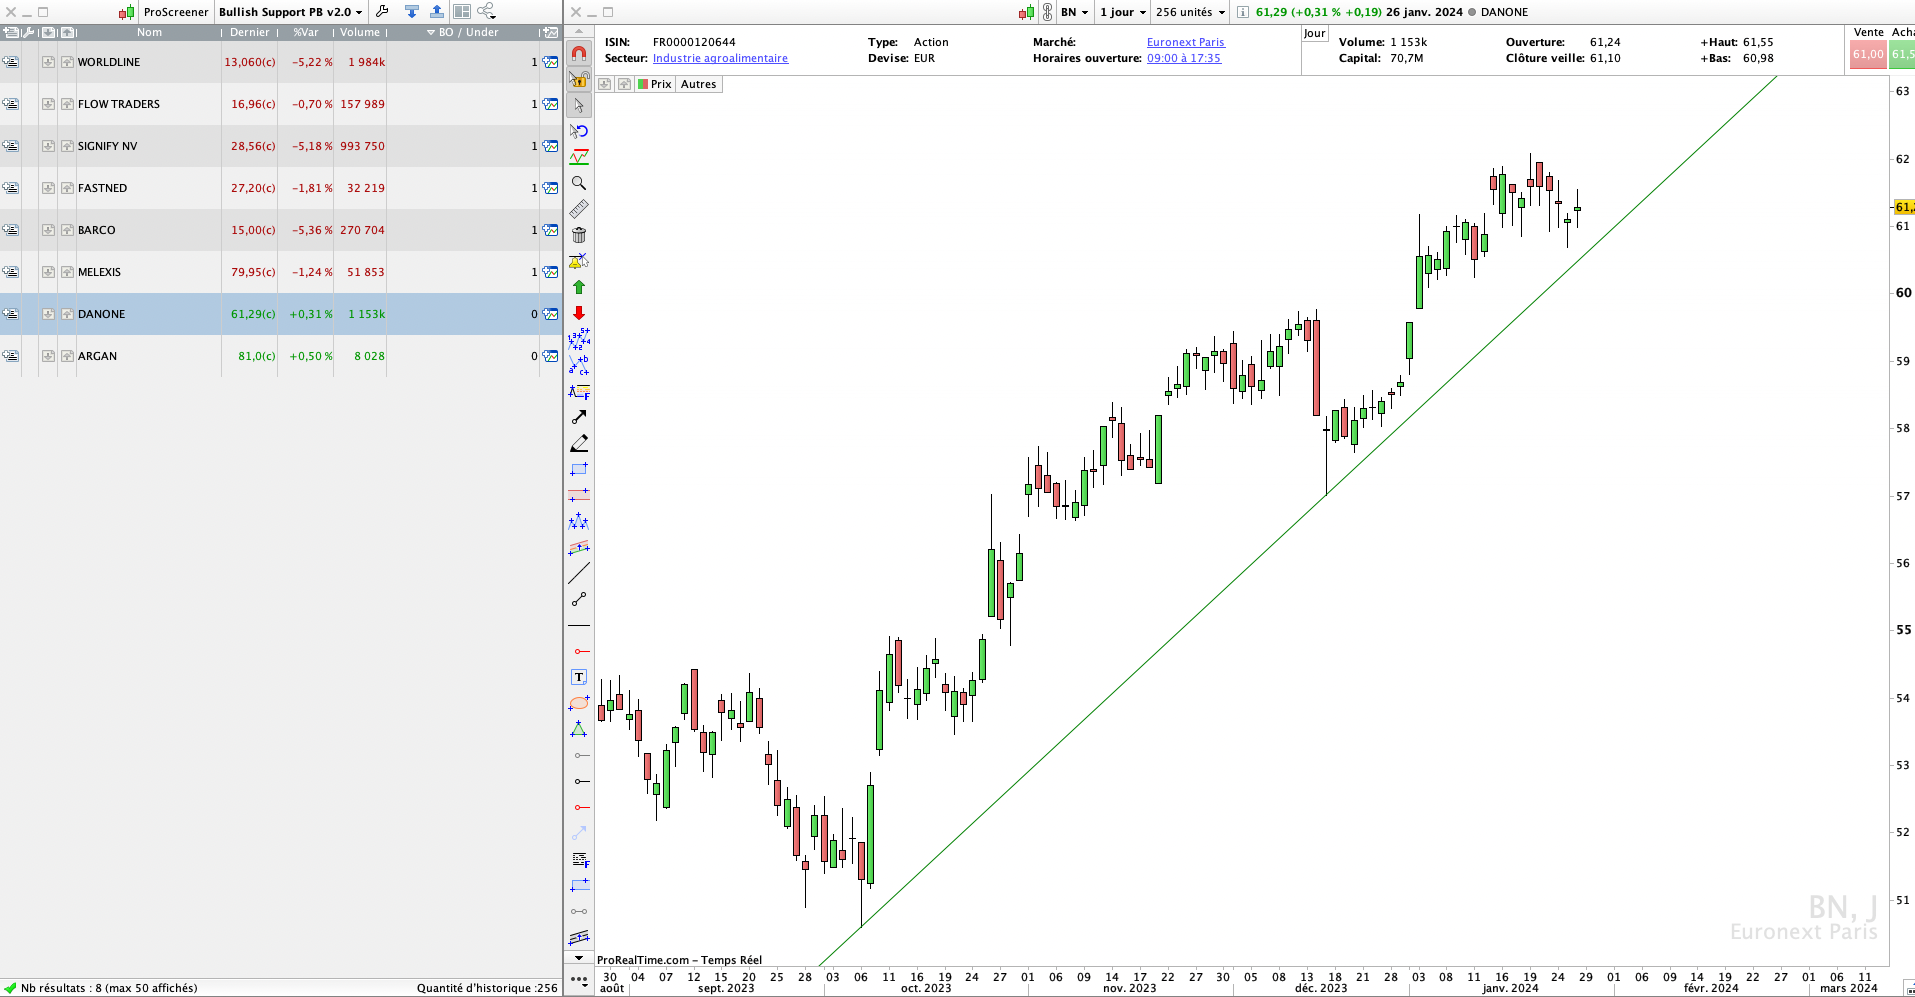Click the info icon beside the price quote

pos(1242,12)
